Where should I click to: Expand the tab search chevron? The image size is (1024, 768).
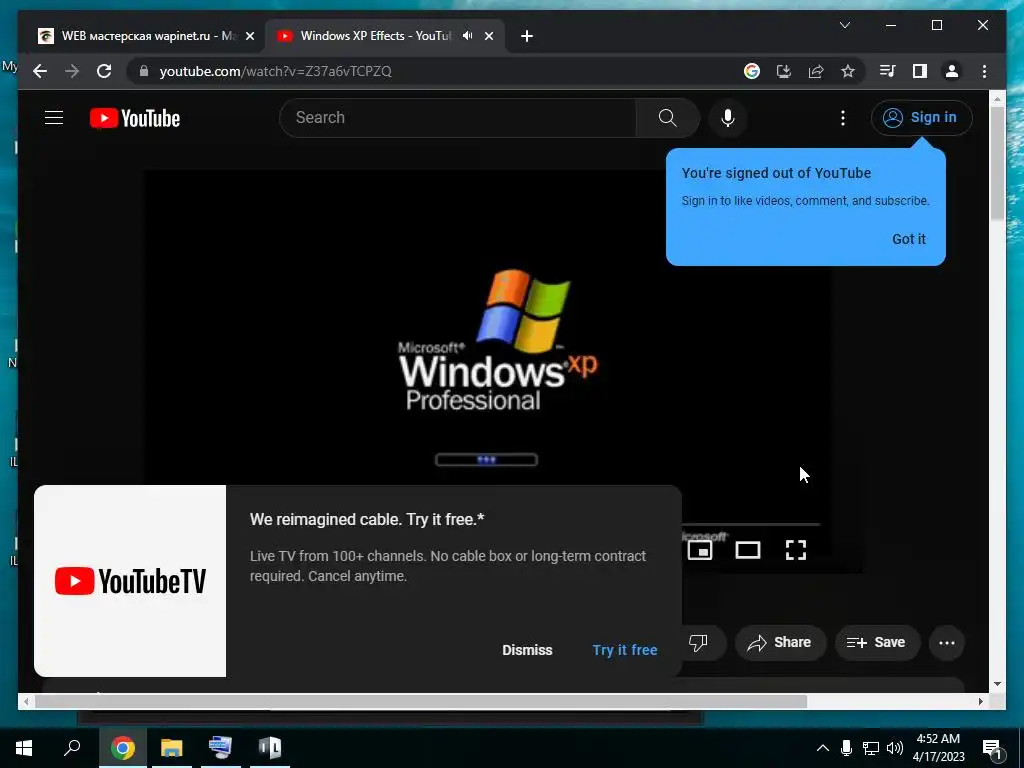[844, 25]
